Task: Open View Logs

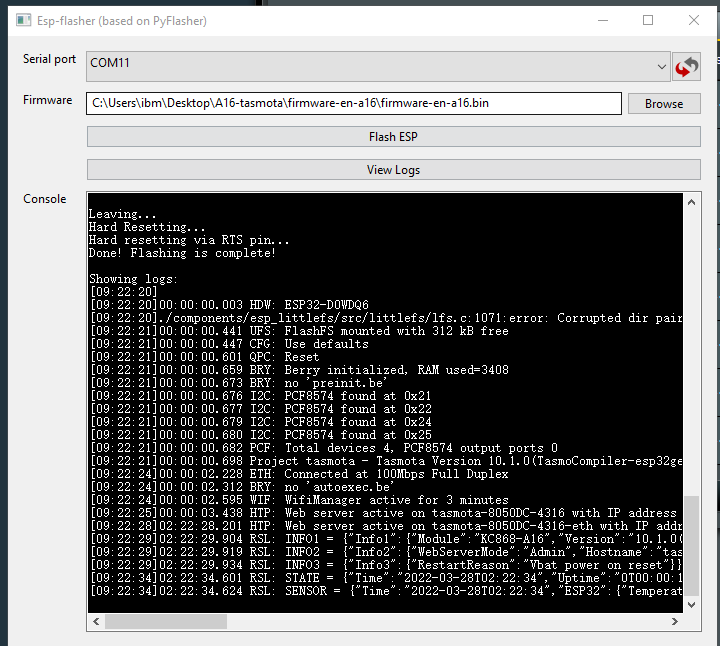Action: [x=393, y=170]
